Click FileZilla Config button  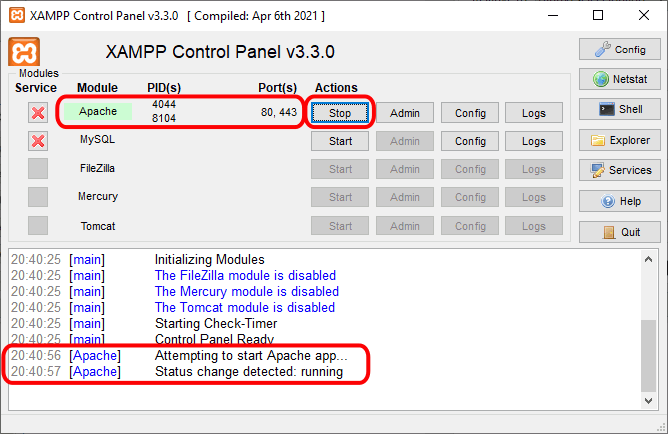pos(470,169)
